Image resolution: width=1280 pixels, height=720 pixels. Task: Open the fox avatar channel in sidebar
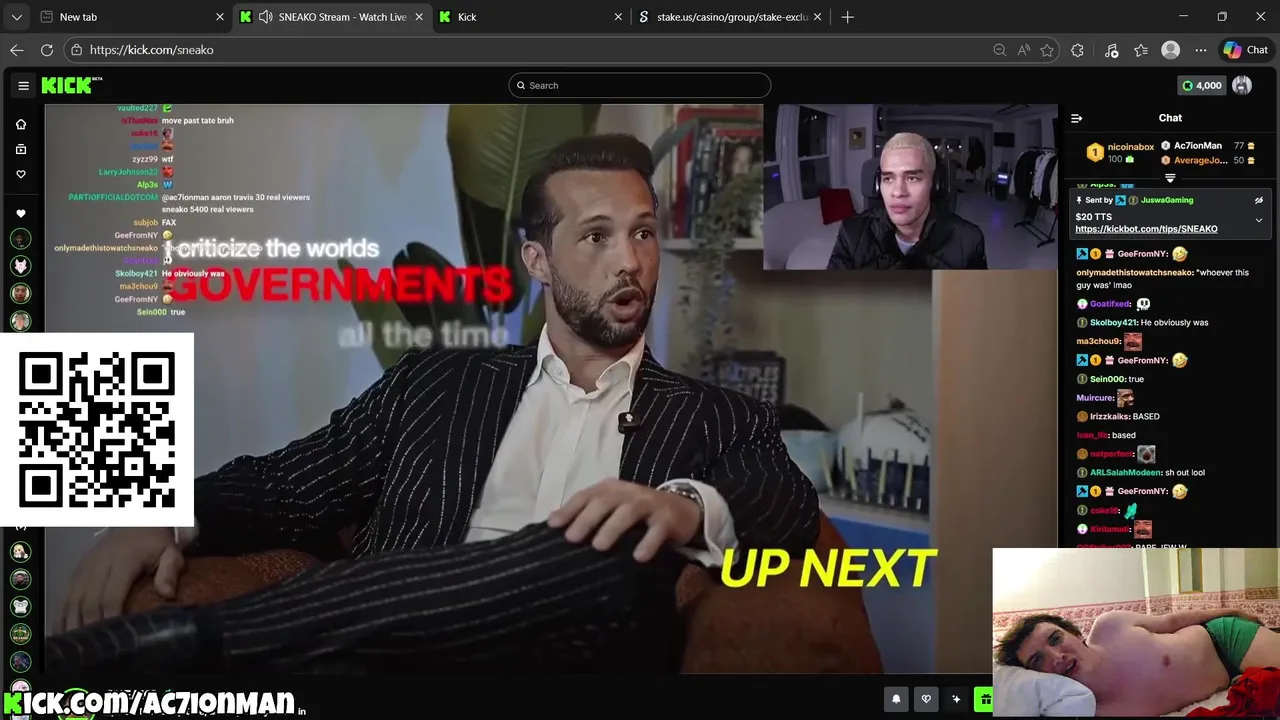click(x=21, y=266)
